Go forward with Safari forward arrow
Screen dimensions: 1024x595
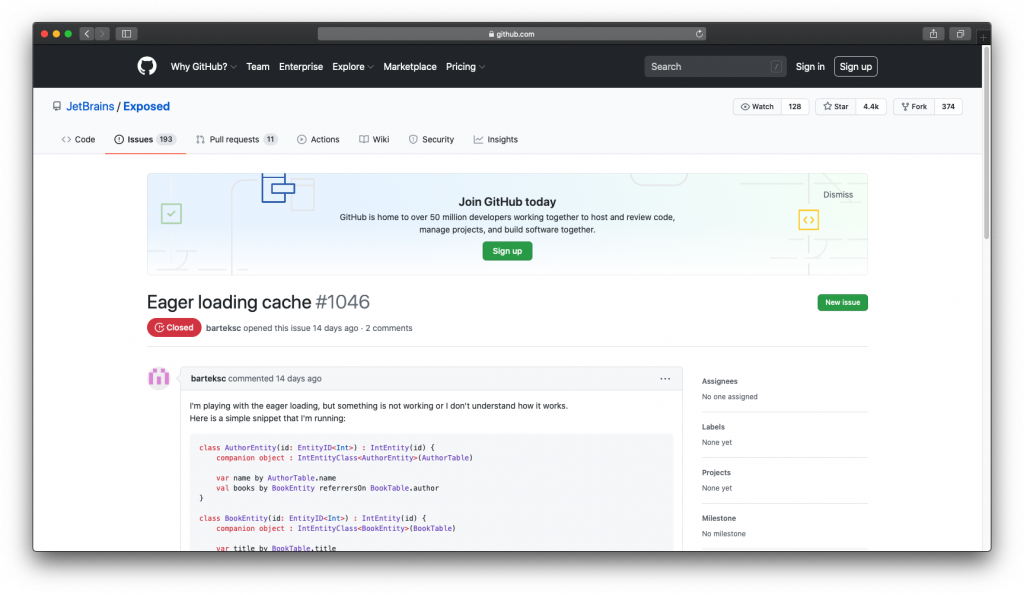pyautogui.click(x=103, y=34)
